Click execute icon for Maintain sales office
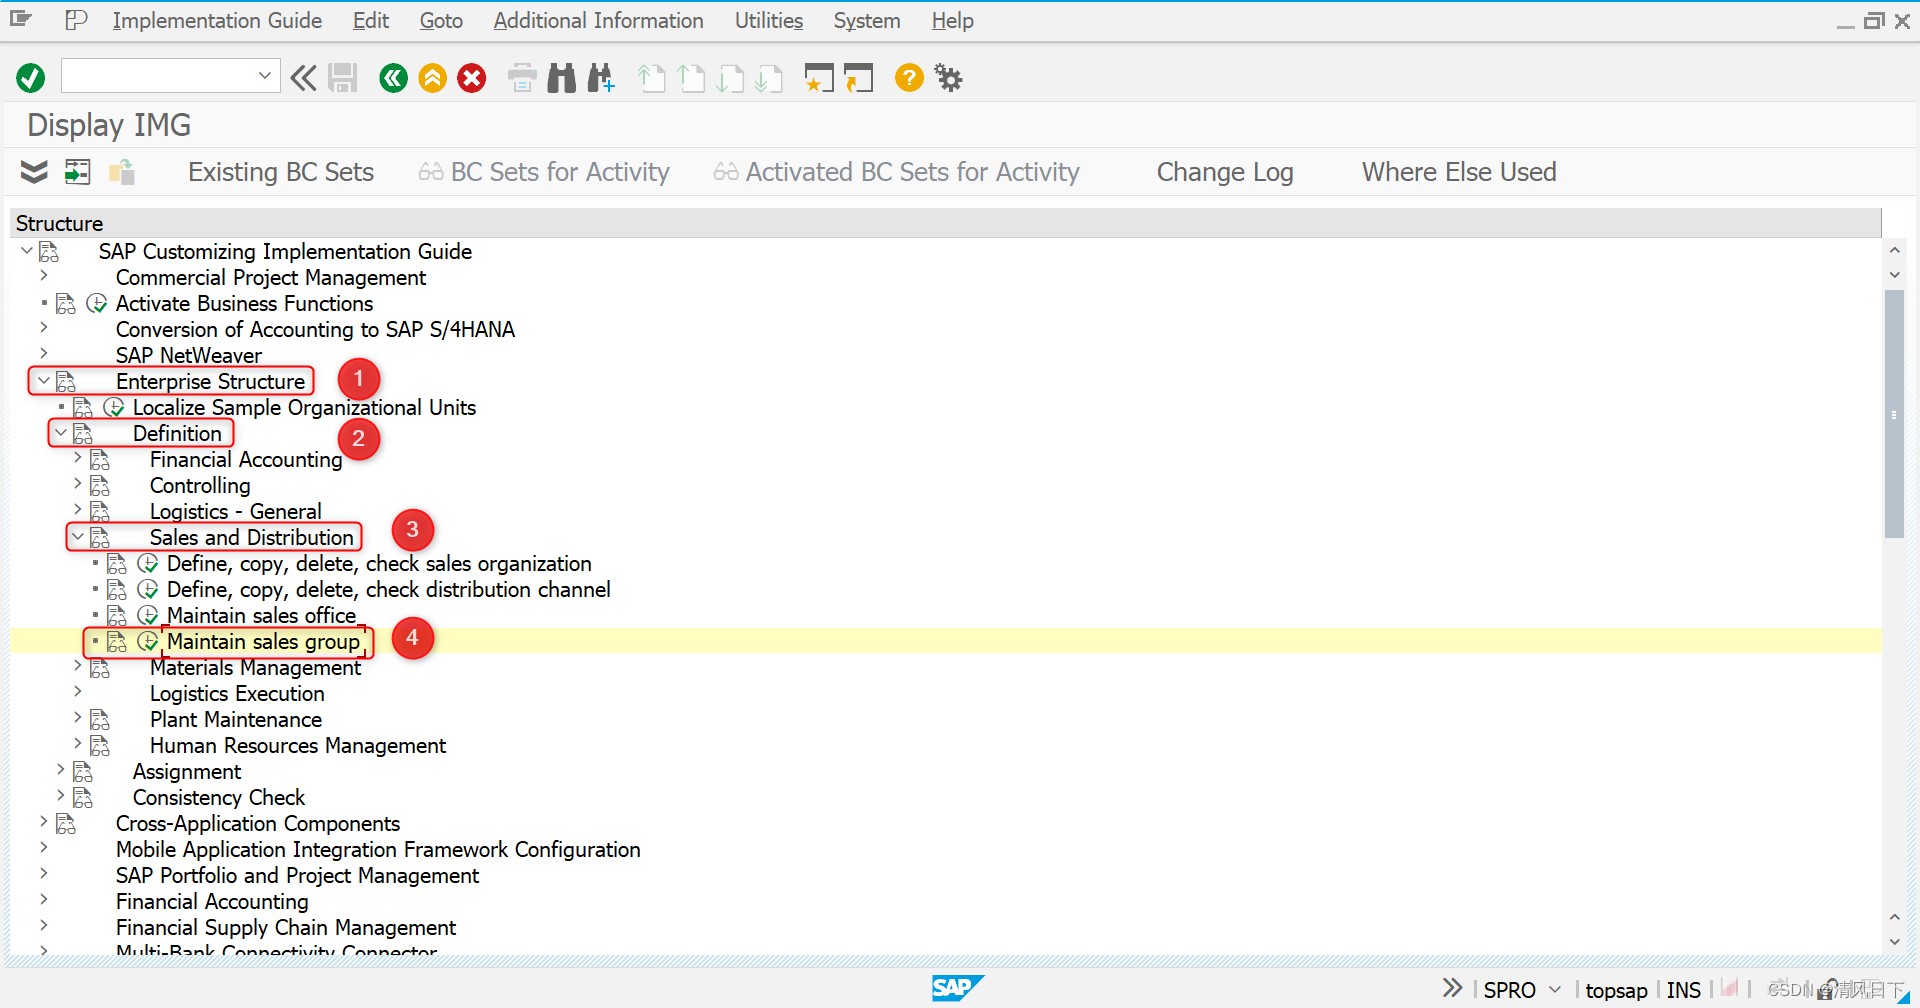 pos(147,615)
